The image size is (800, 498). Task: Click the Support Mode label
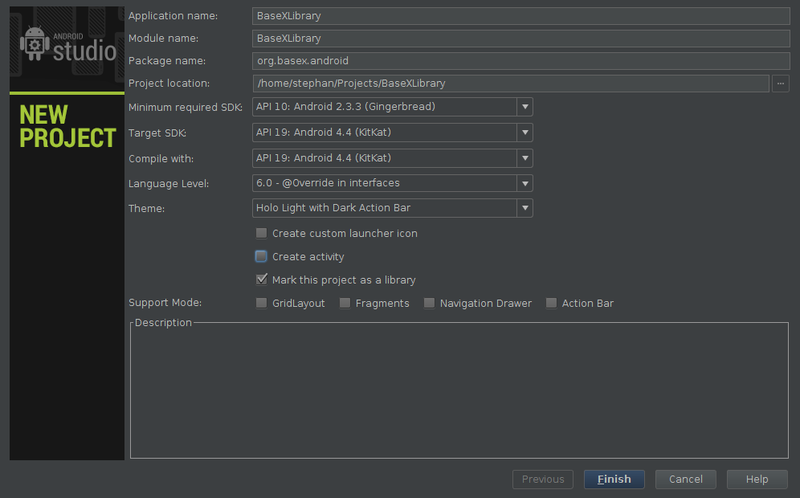(x=165, y=303)
